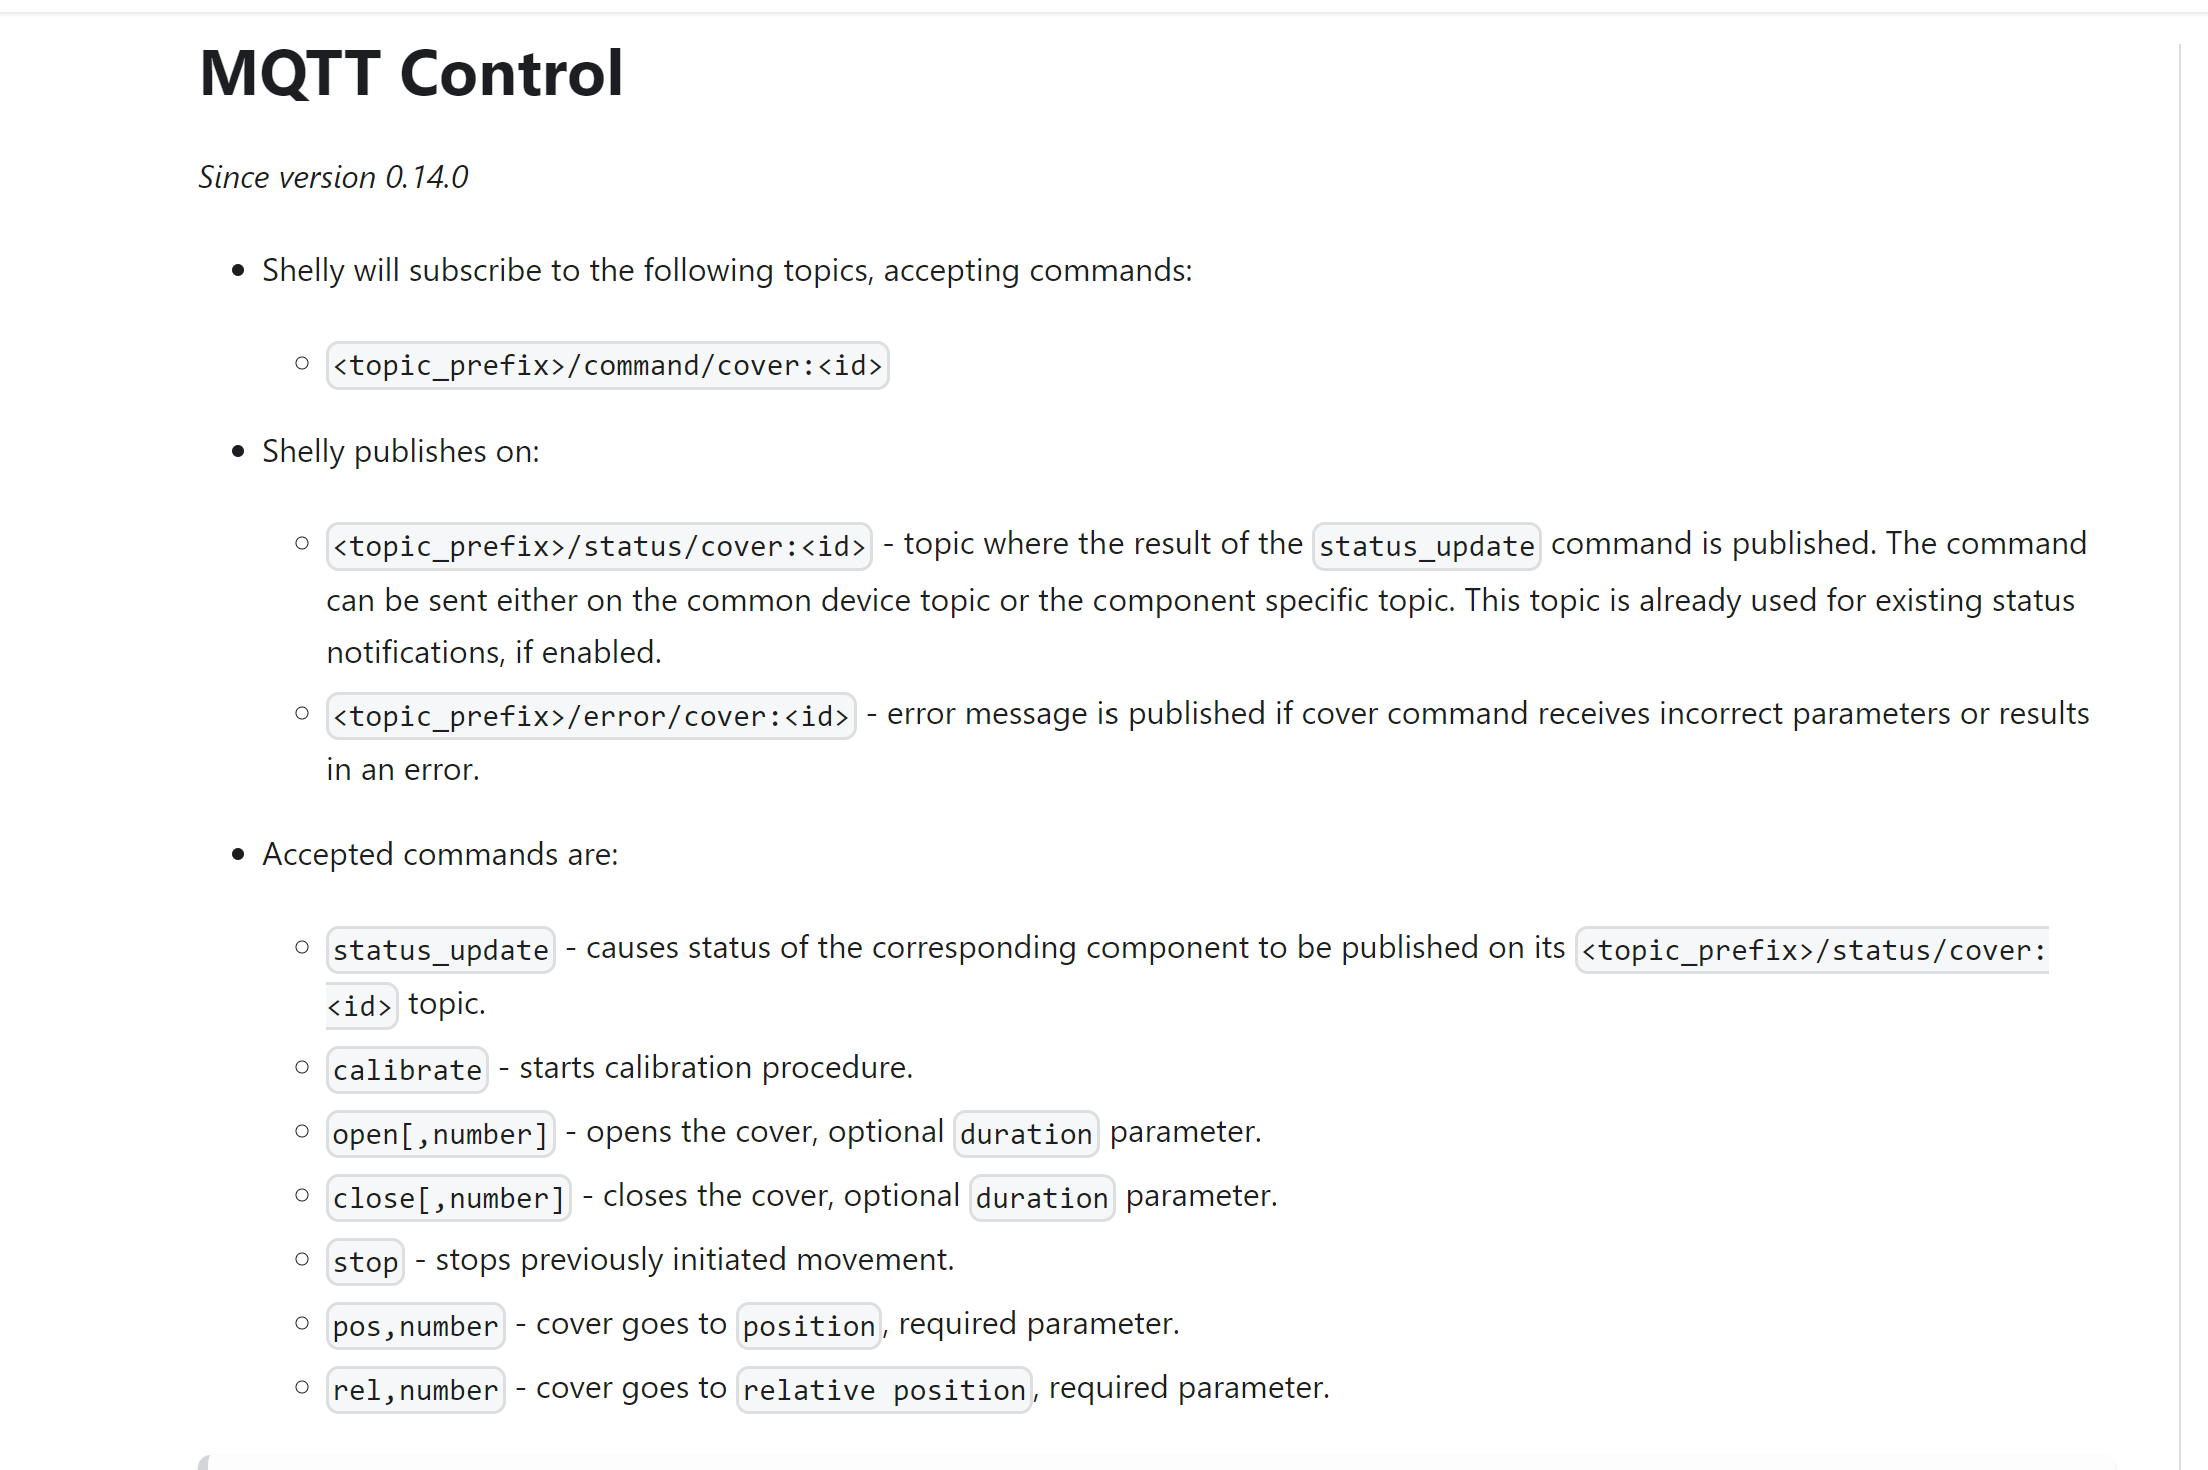
Task: Click duration parameter in the open command line
Action: pyautogui.click(x=1026, y=1134)
